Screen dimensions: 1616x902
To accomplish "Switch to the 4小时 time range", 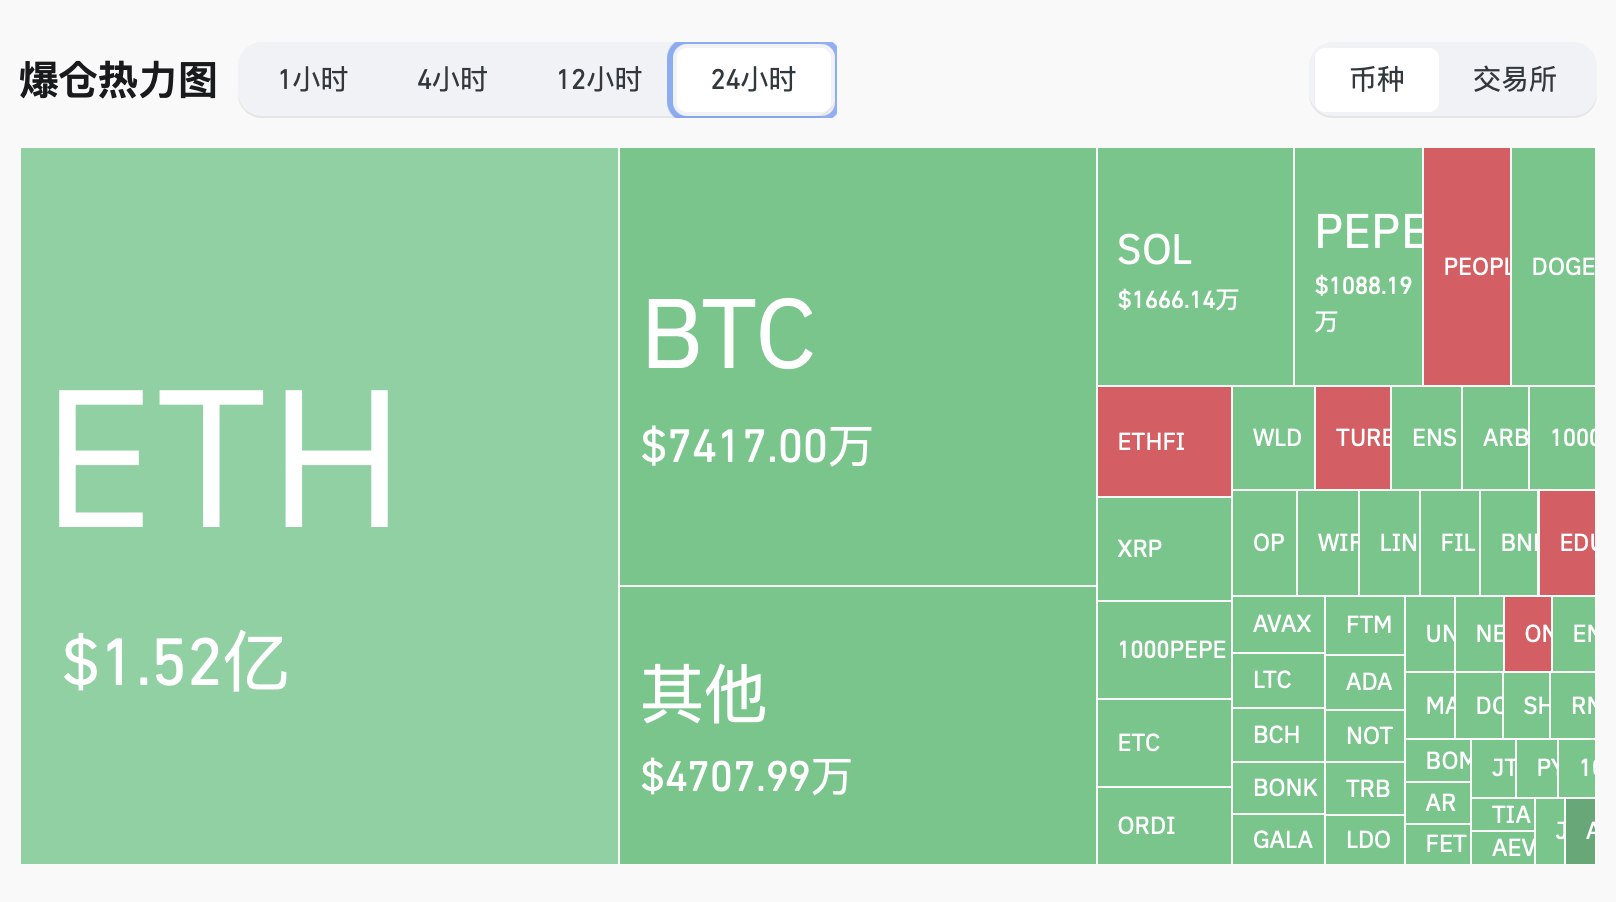I will [x=452, y=80].
